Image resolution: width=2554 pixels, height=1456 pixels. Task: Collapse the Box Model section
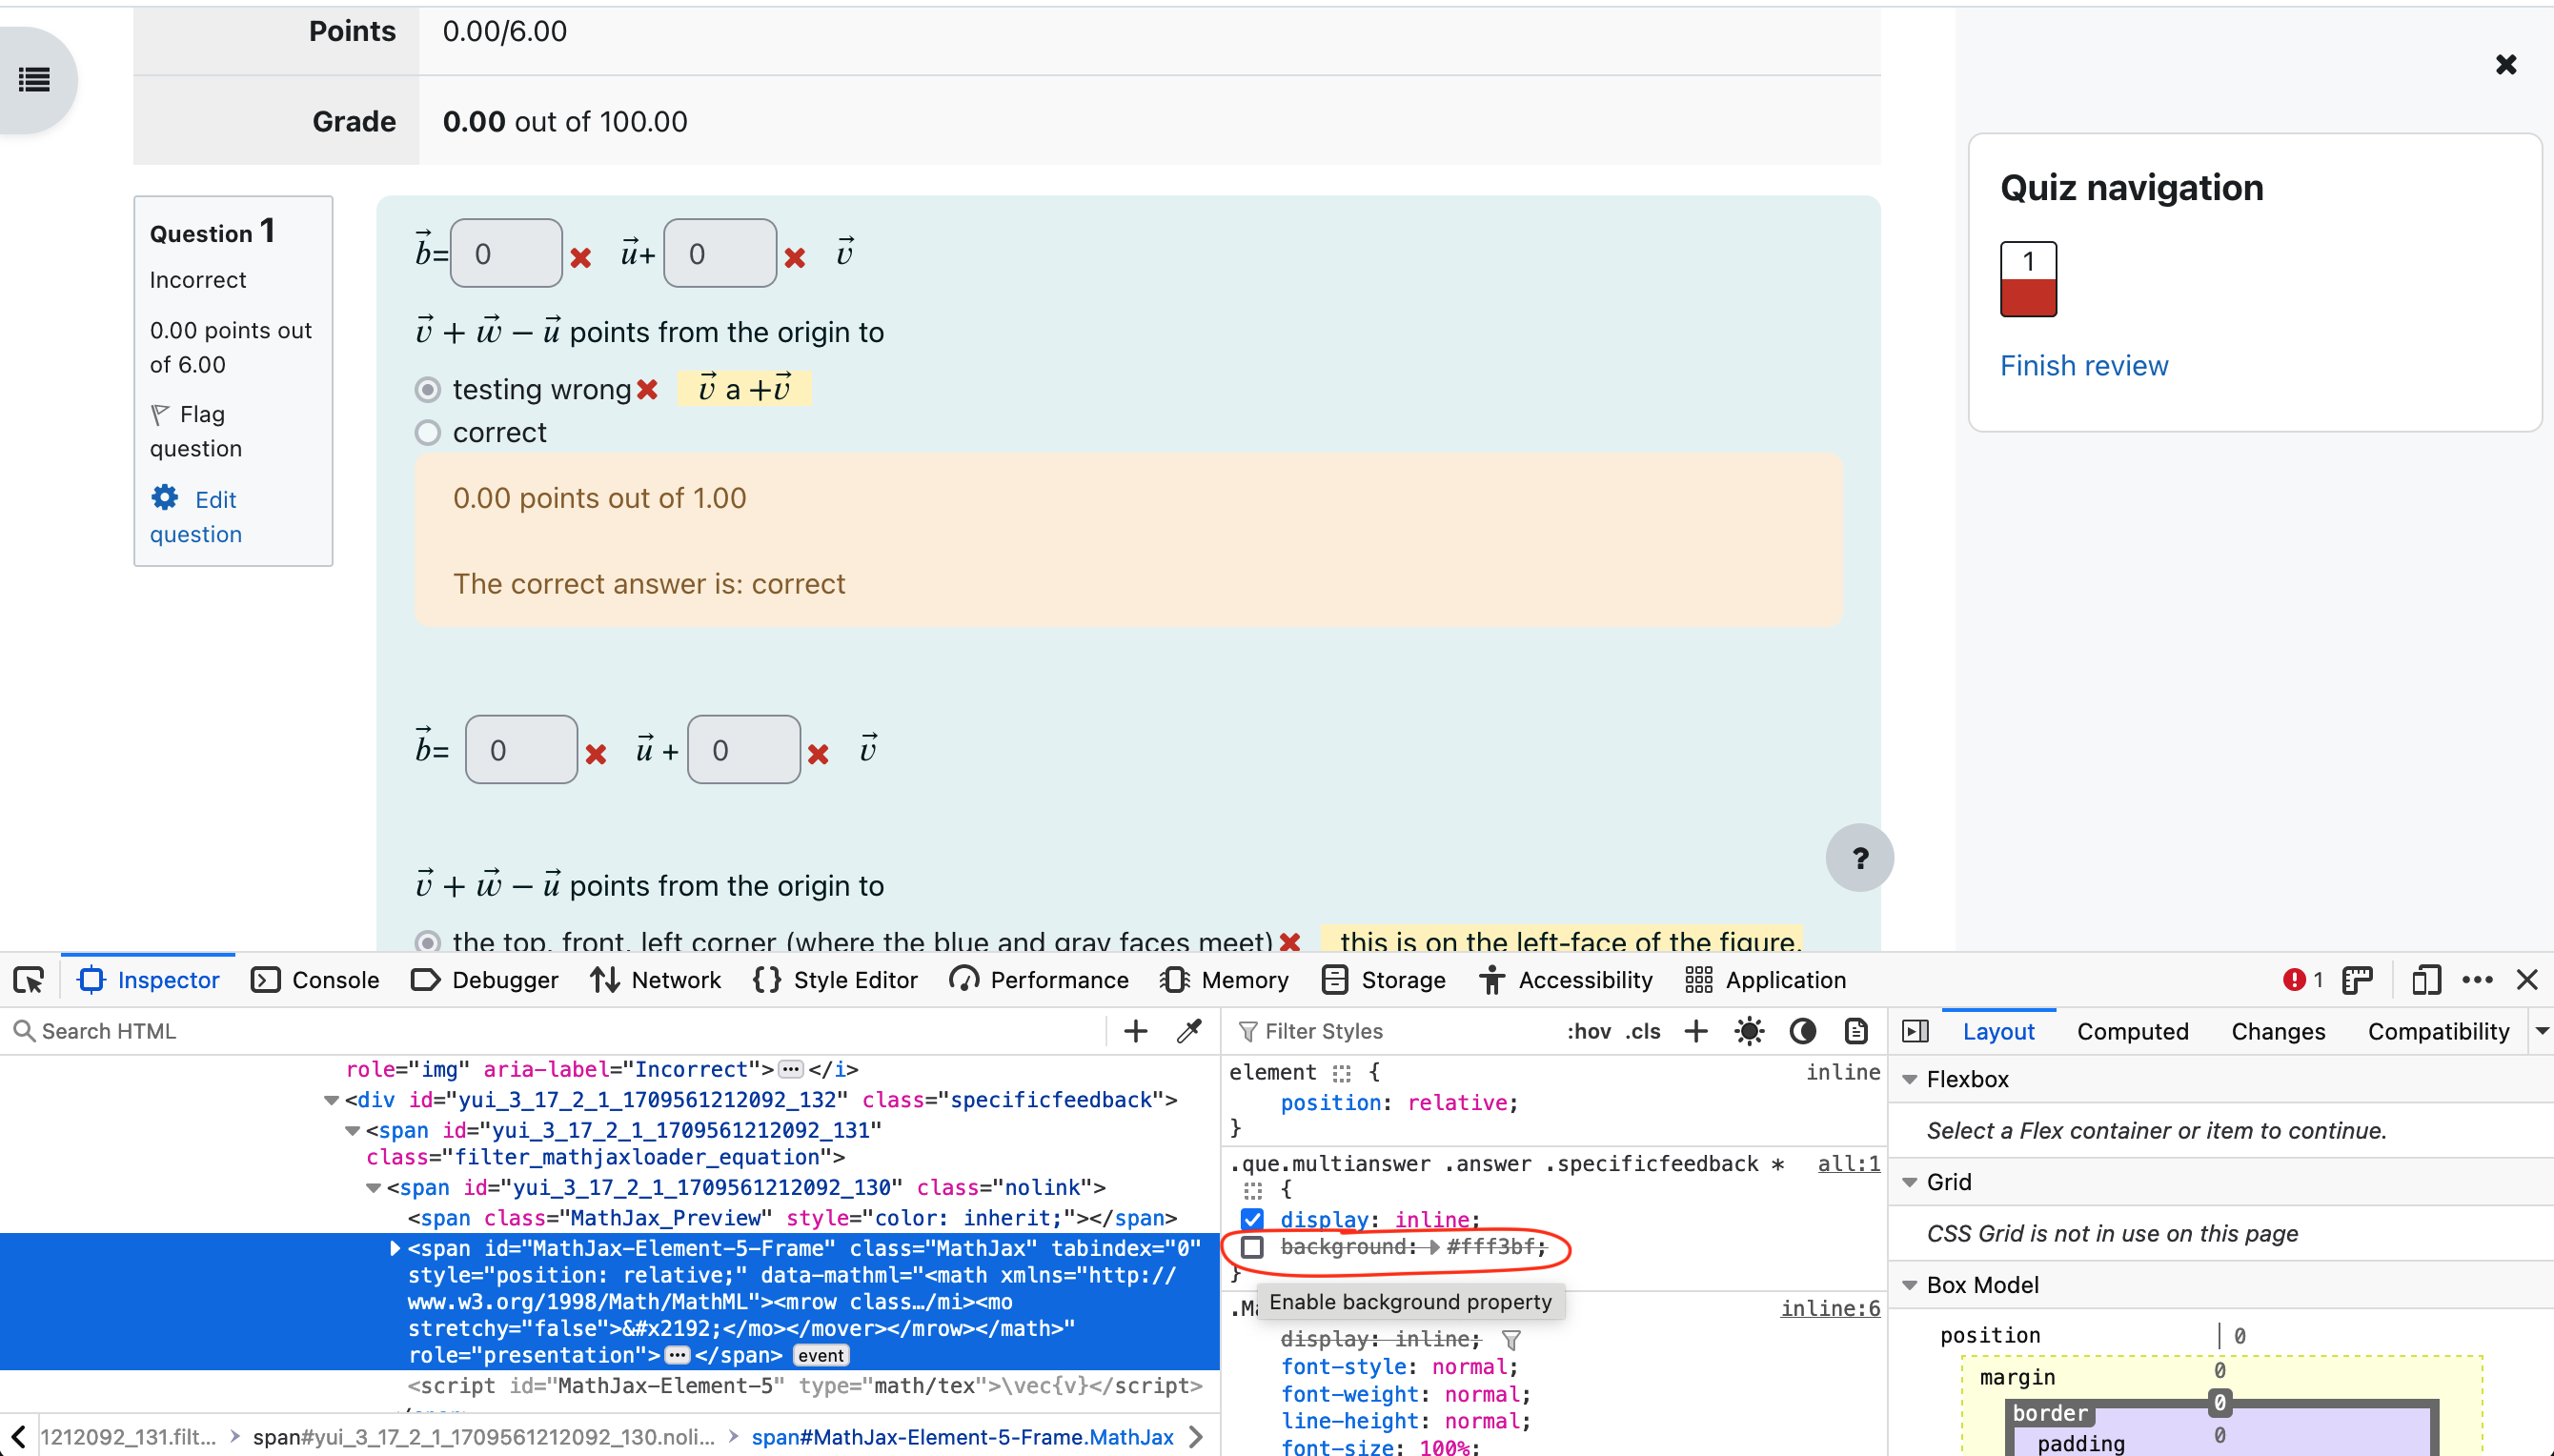coord(1909,1285)
